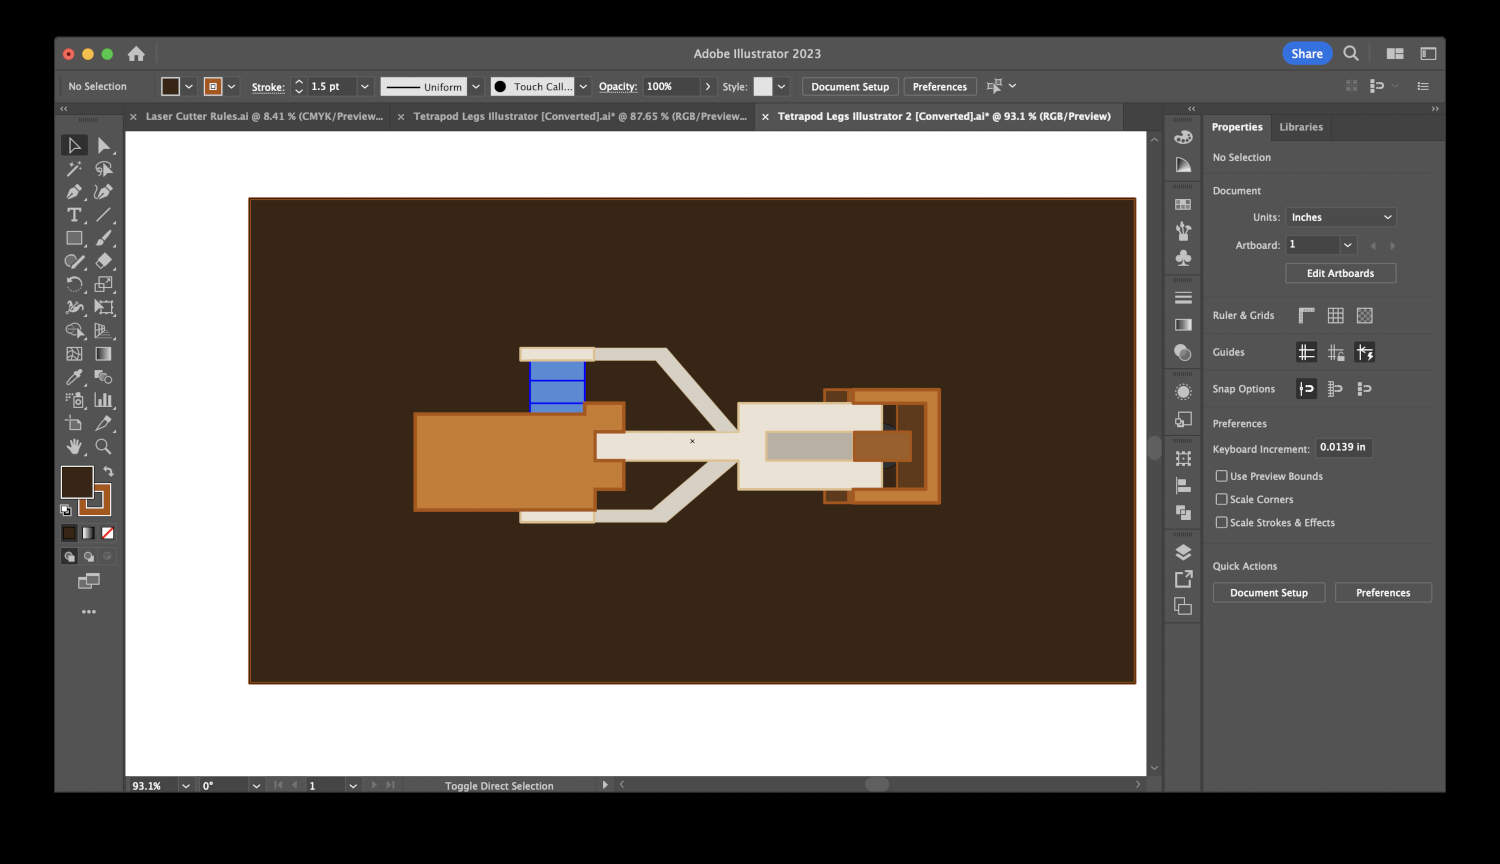The image size is (1500, 864).
Task: Choose the Blend tool
Action: (103, 377)
